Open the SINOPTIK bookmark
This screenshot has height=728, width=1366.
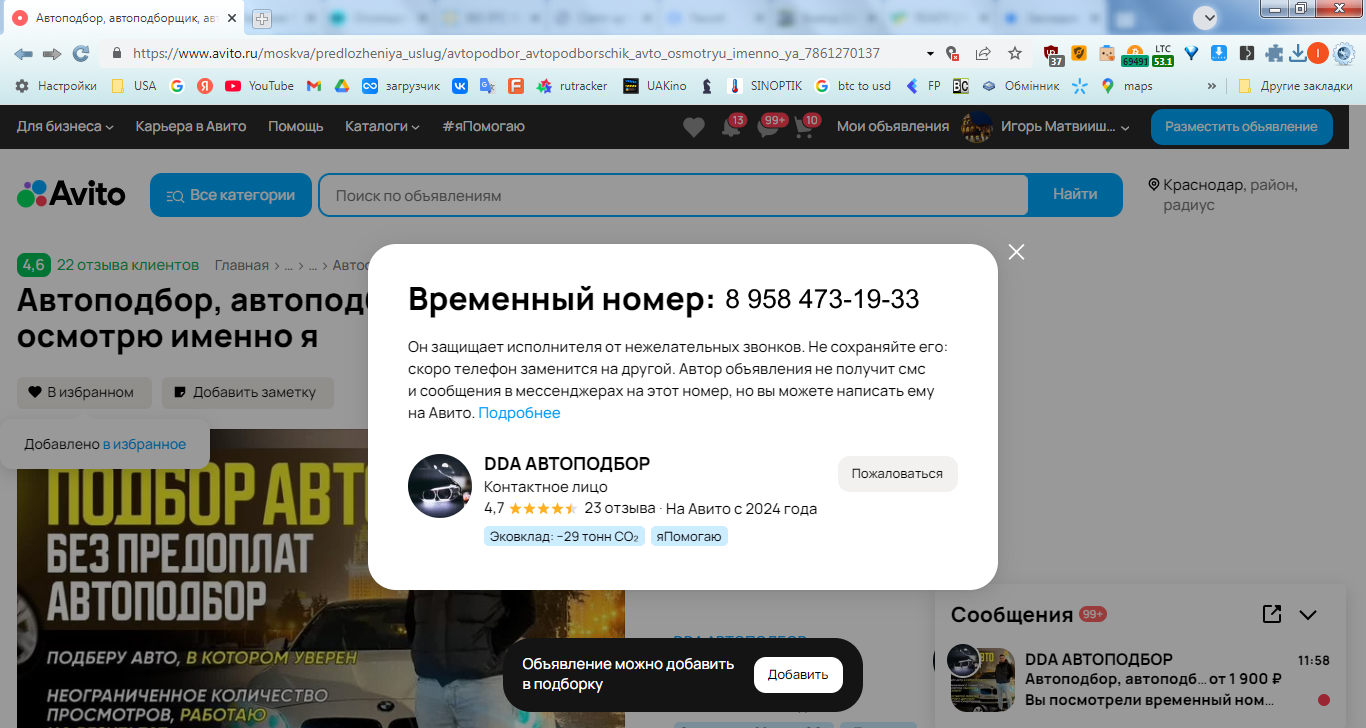(764, 86)
